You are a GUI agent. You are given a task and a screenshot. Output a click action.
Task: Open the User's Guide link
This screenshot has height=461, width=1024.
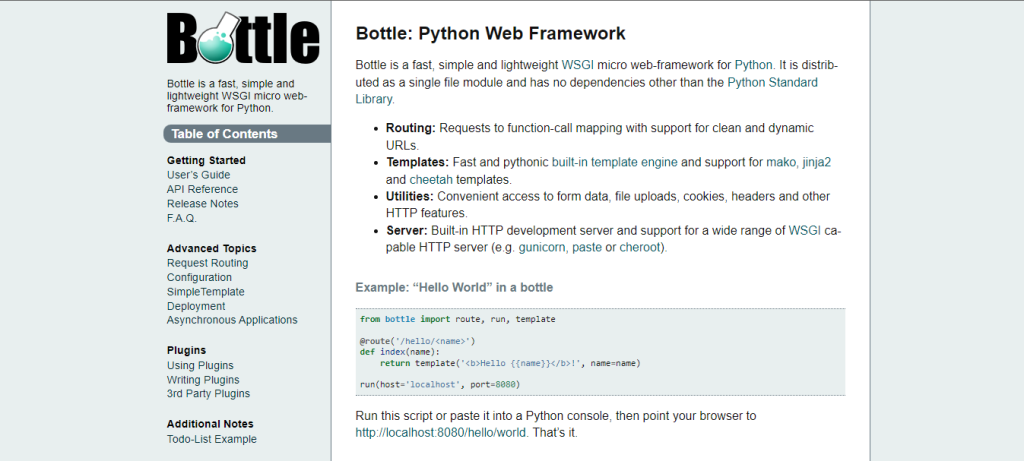[x=198, y=175]
